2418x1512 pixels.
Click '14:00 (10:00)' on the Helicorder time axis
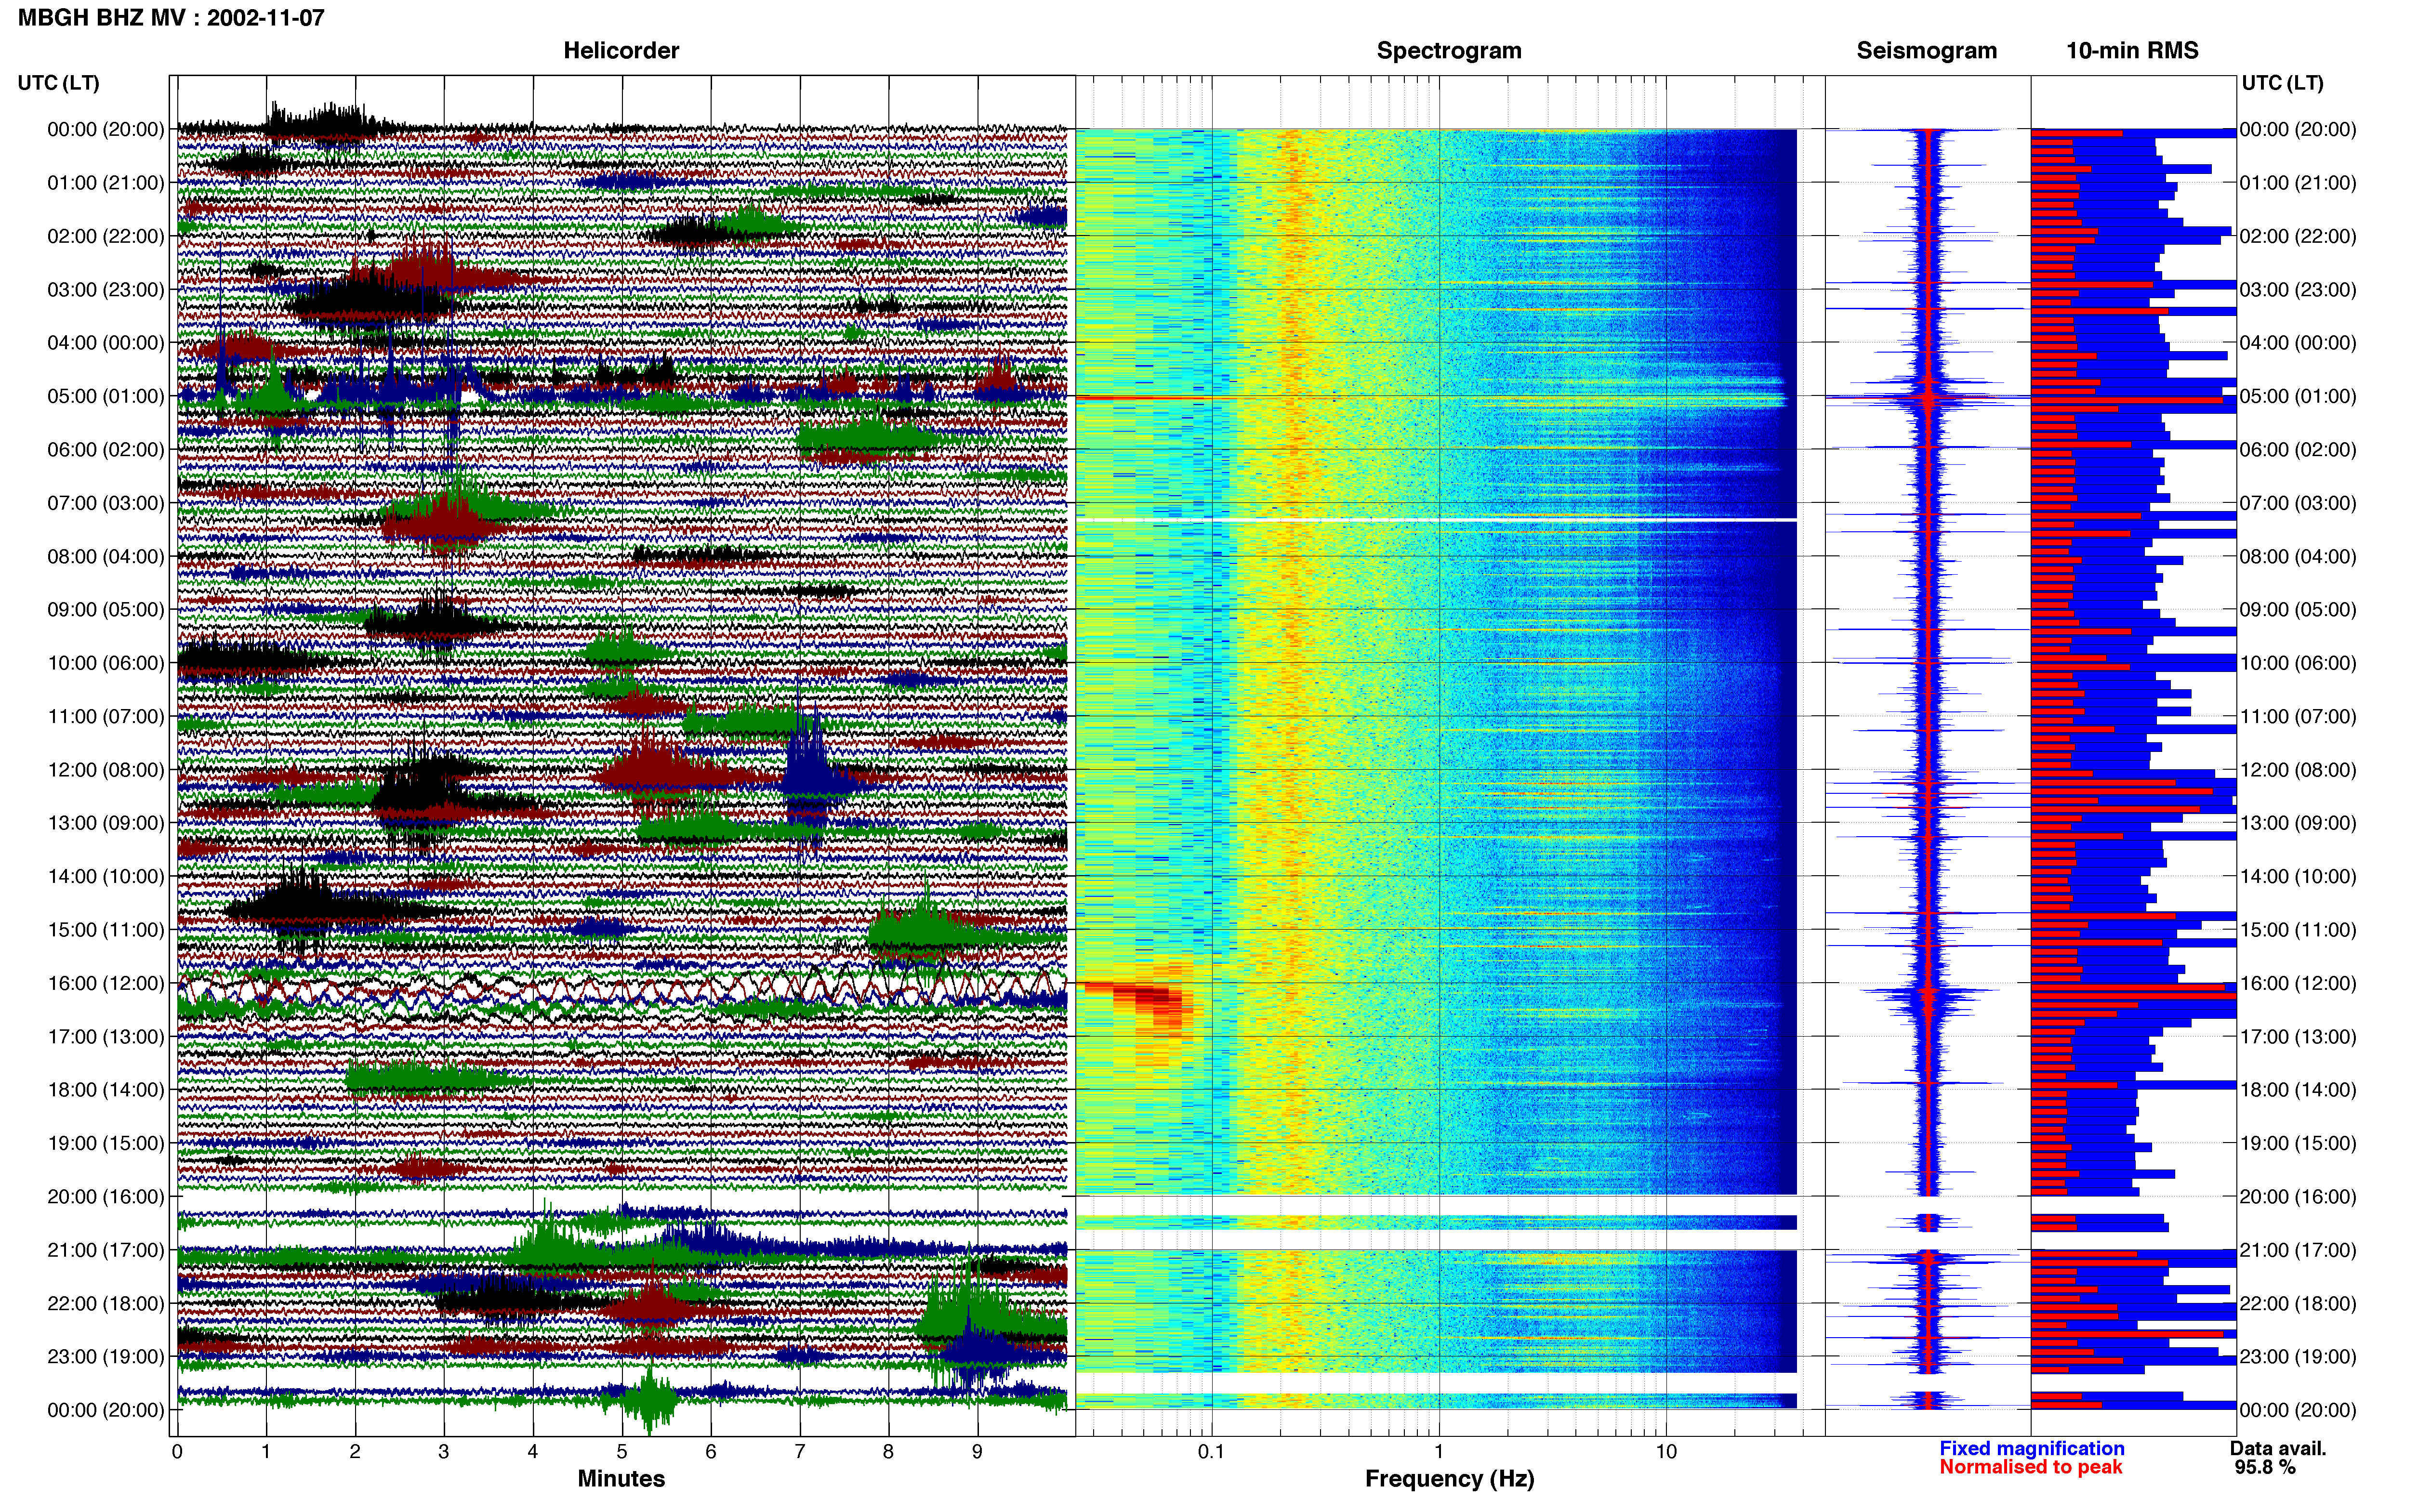coord(106,877)
